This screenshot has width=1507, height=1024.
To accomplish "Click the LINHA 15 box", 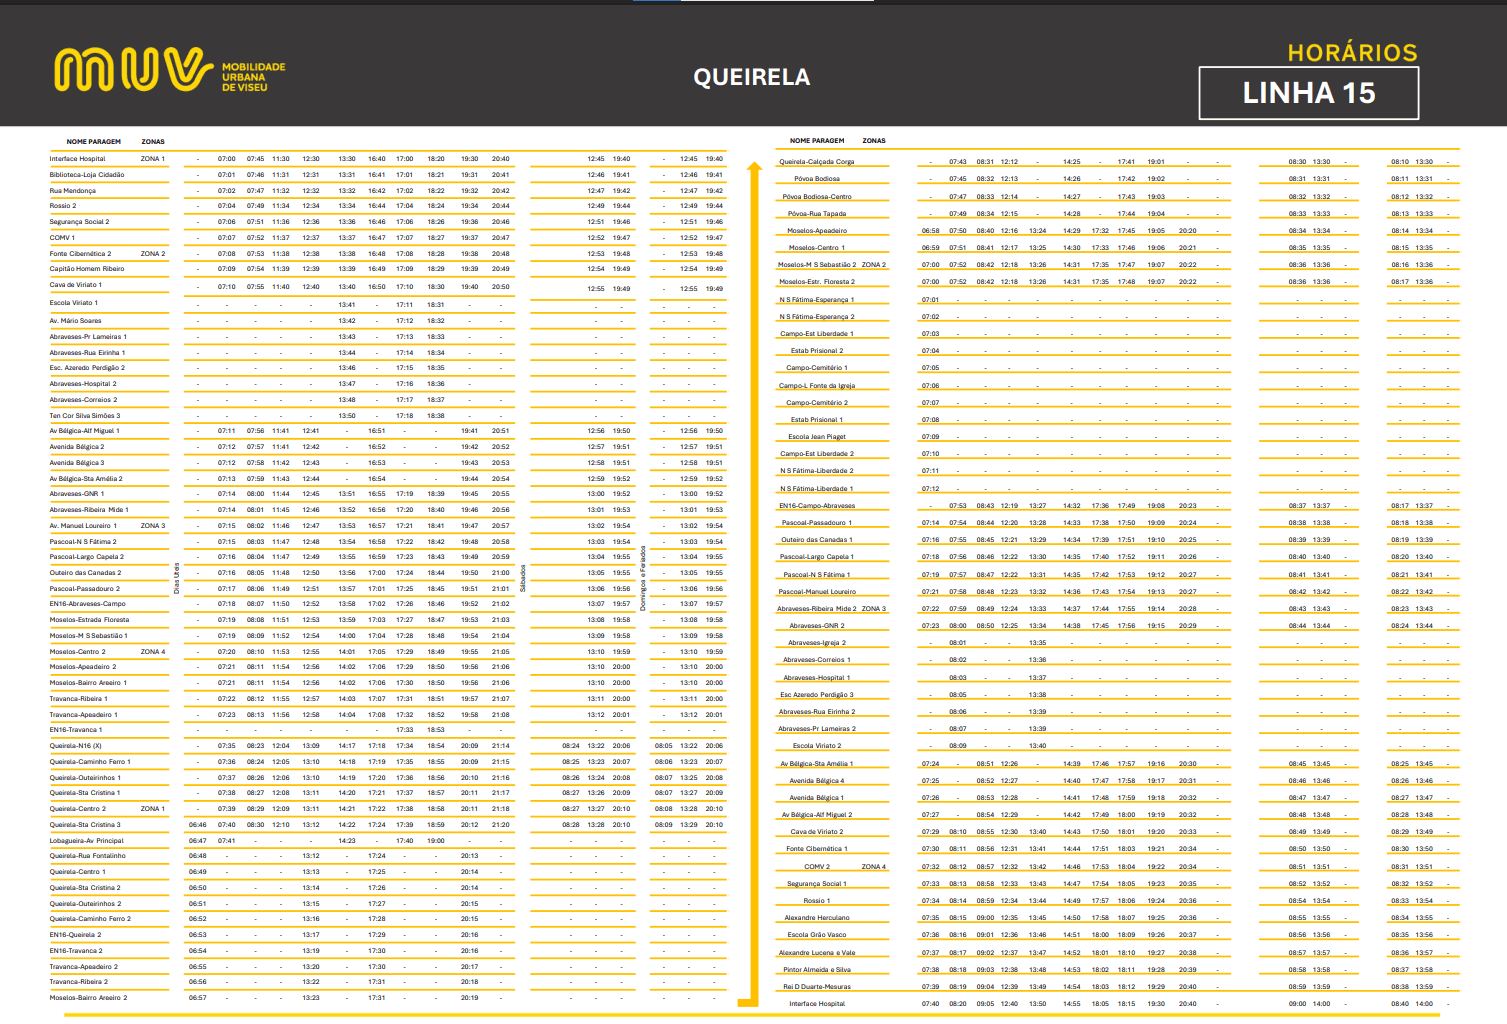I will pyautogui.click(x=1308, y=93).
